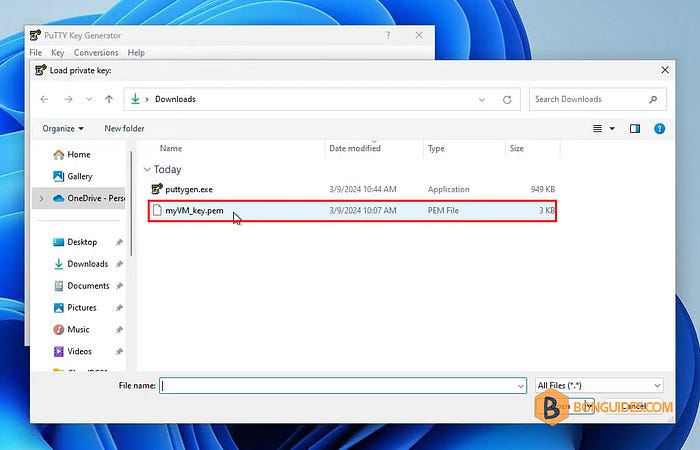The height and width of the screenshot is (450, 700).
Task: Click the pin icon next to Downloads
Action: (x=119, y=264)
